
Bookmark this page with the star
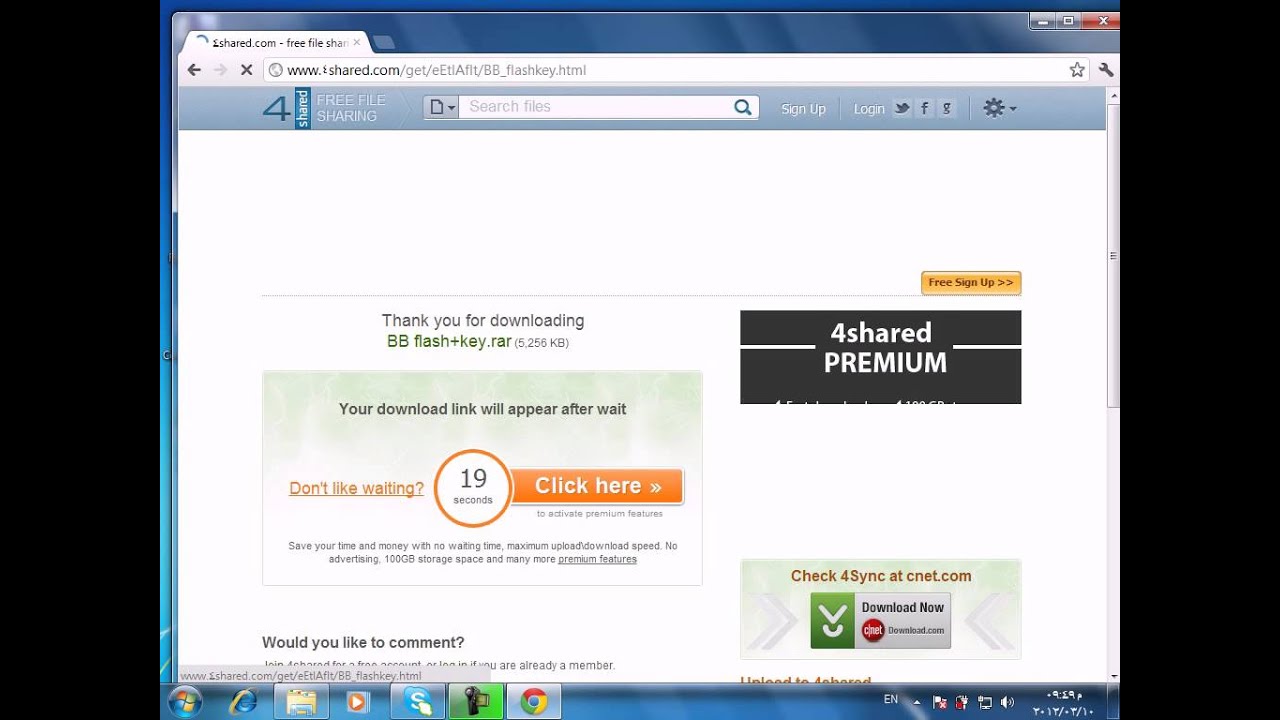(x=1077, y=70)
